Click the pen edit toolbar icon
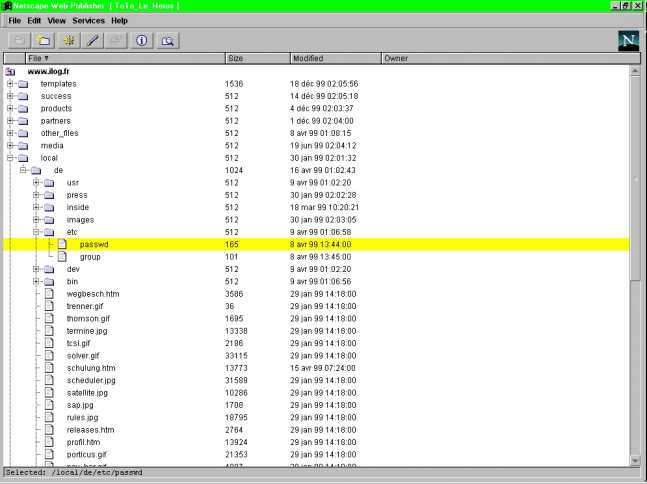 [x=93, y=40]
